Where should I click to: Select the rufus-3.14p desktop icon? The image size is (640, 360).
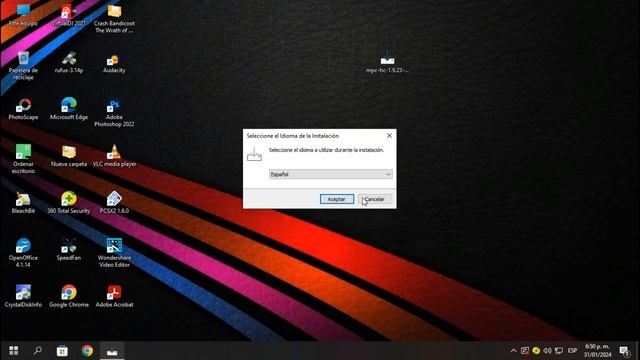(x=69, y=62)
